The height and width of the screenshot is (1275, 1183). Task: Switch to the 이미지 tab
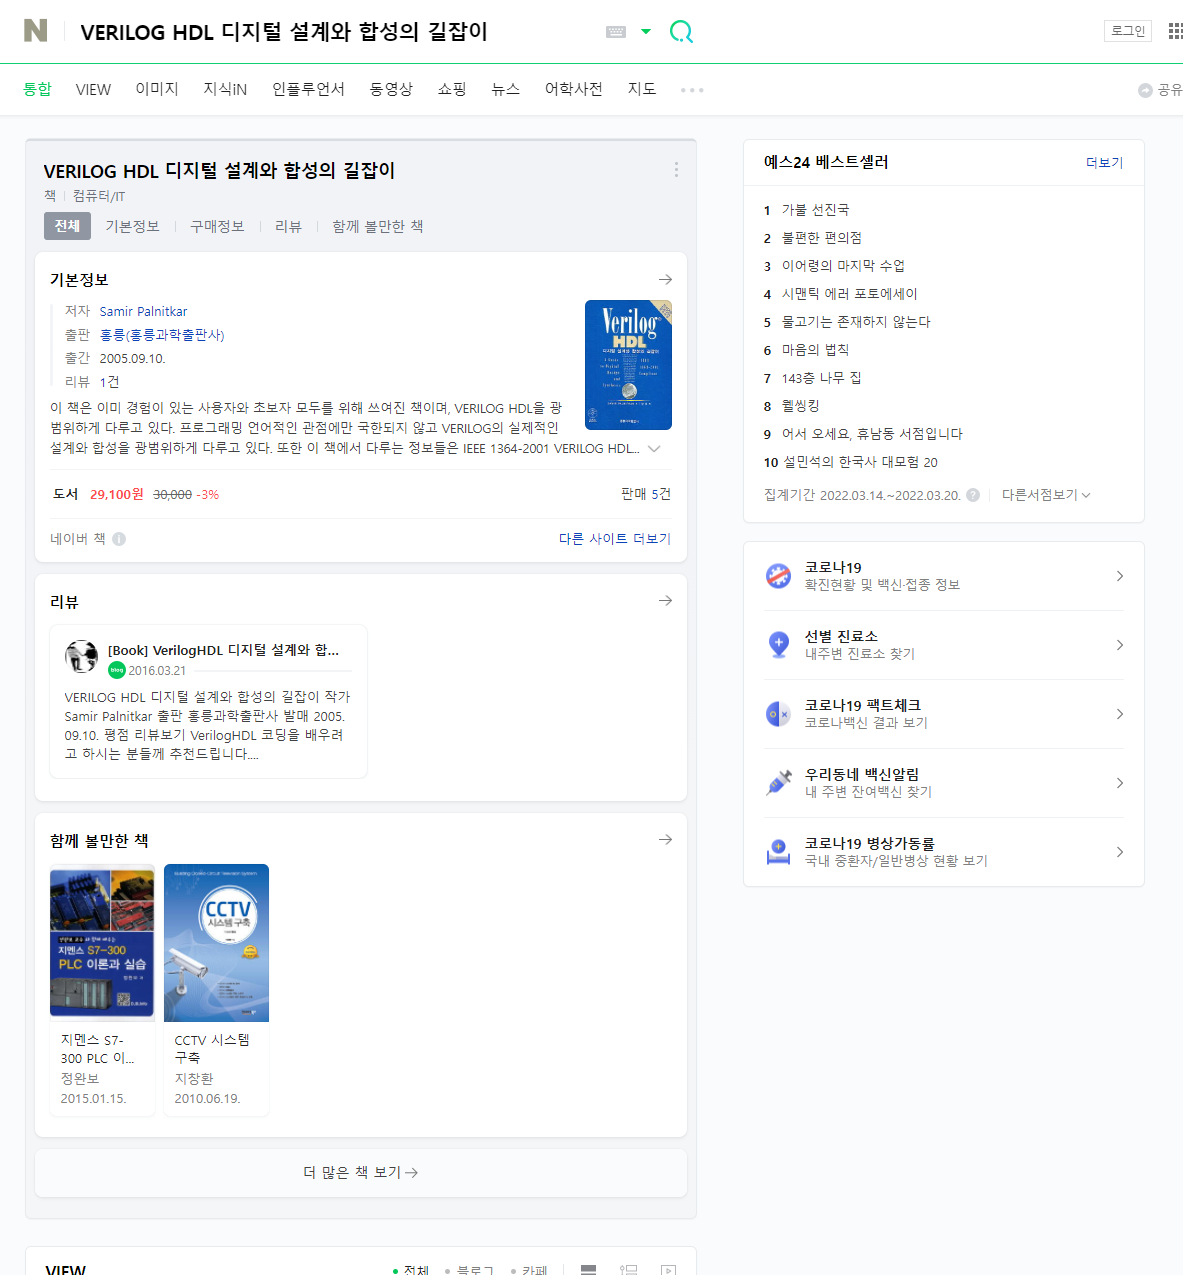(x=157, y=89)
